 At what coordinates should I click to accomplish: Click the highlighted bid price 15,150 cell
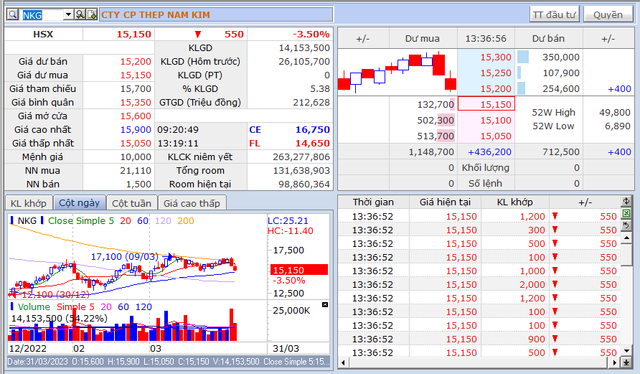486,104
